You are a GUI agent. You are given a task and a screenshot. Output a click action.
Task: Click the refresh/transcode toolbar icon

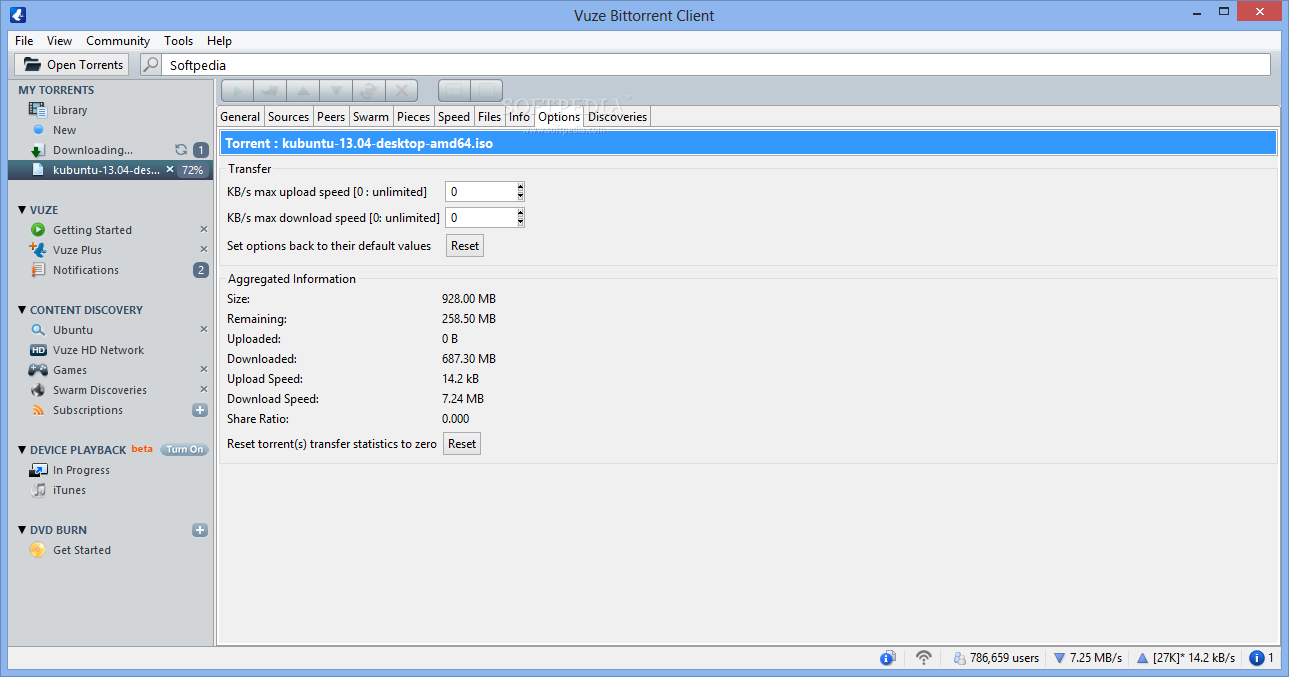click(x=369, y=91)
